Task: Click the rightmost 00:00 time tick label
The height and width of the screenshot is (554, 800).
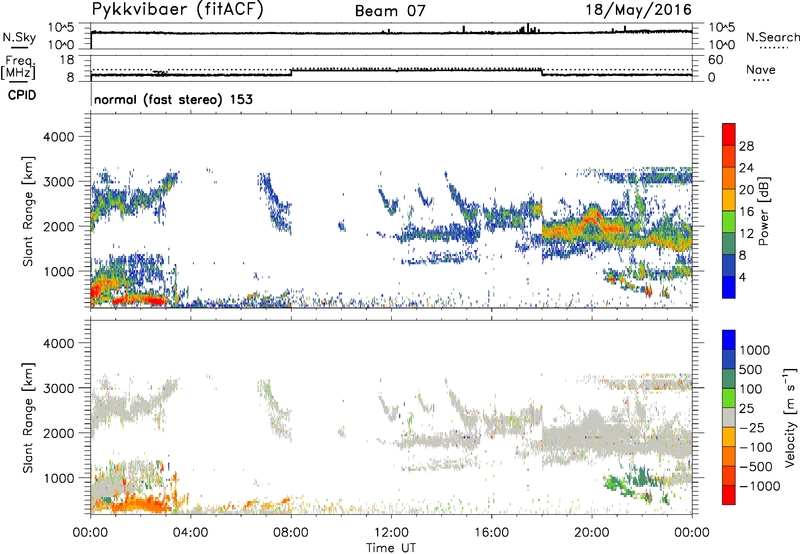Action: click(x=692, y=533)
